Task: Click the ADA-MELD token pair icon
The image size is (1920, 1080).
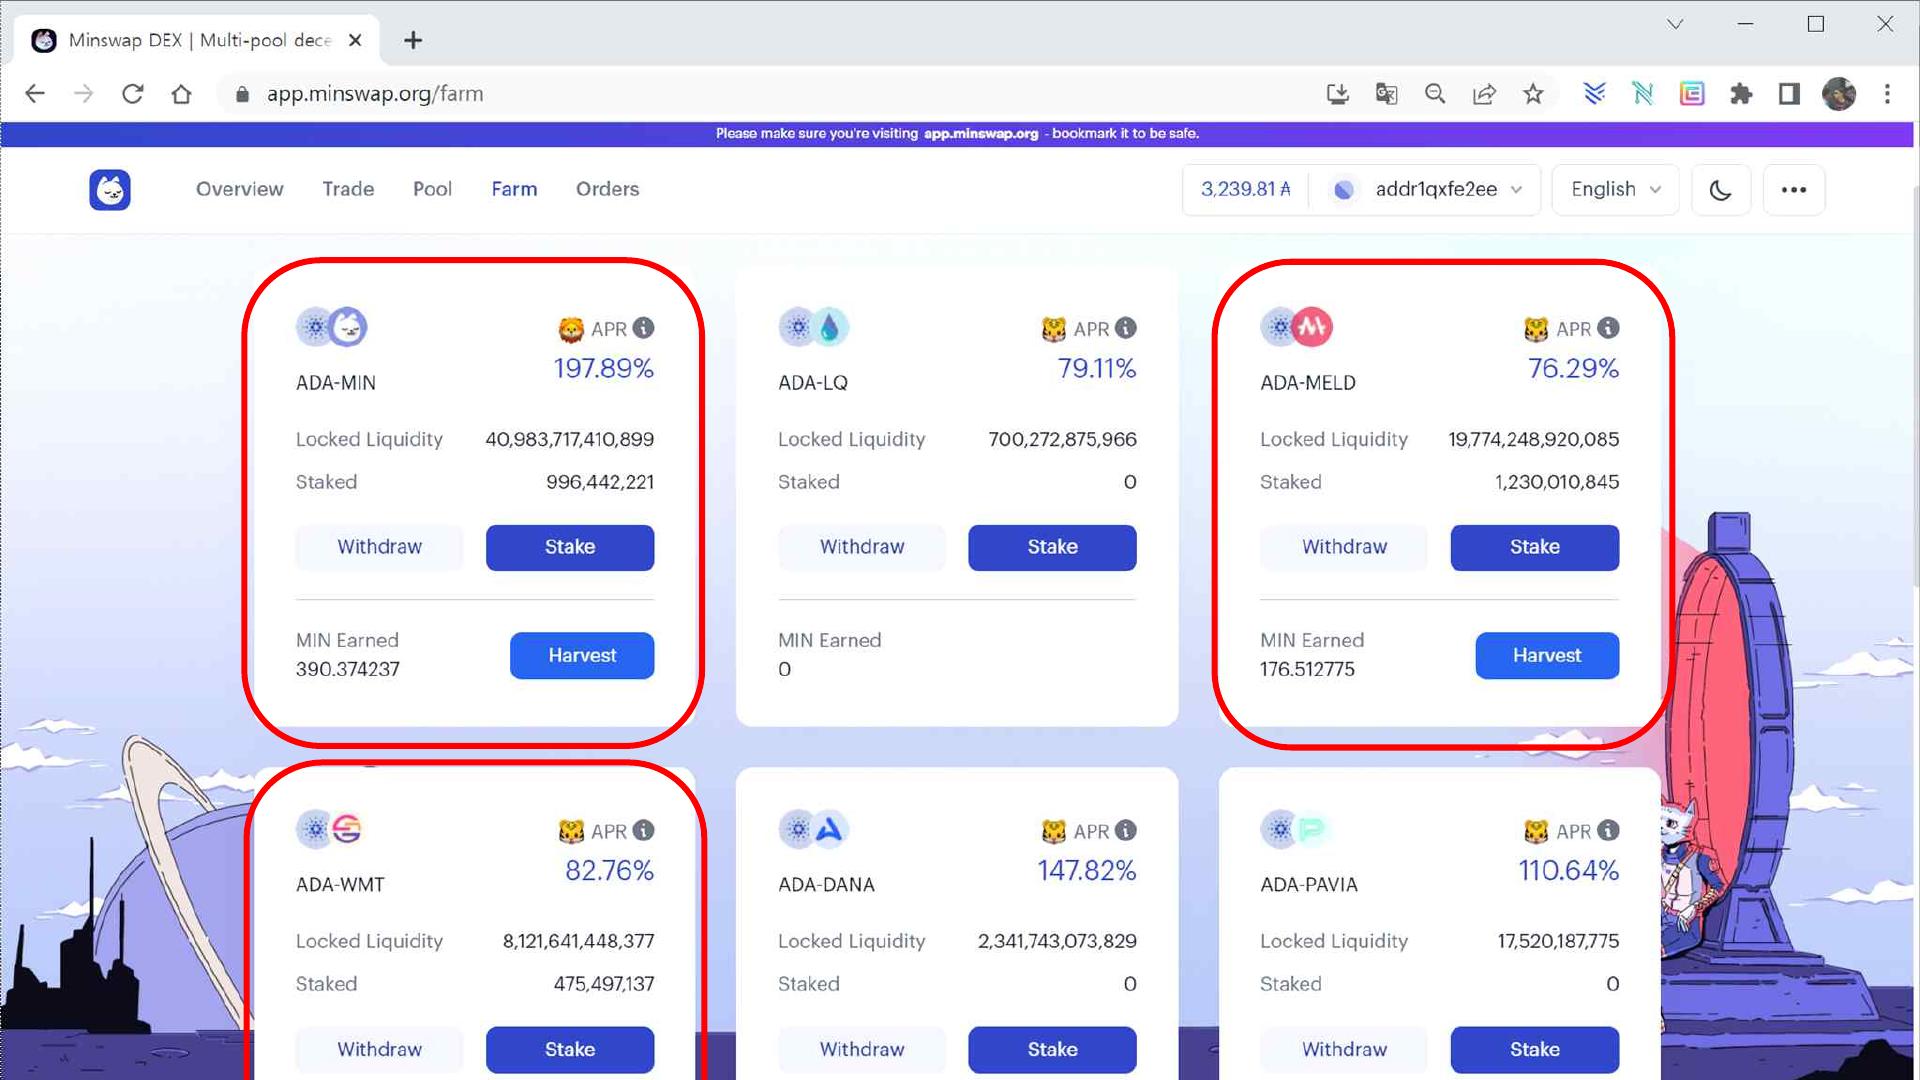Action: coord(1296,327)
